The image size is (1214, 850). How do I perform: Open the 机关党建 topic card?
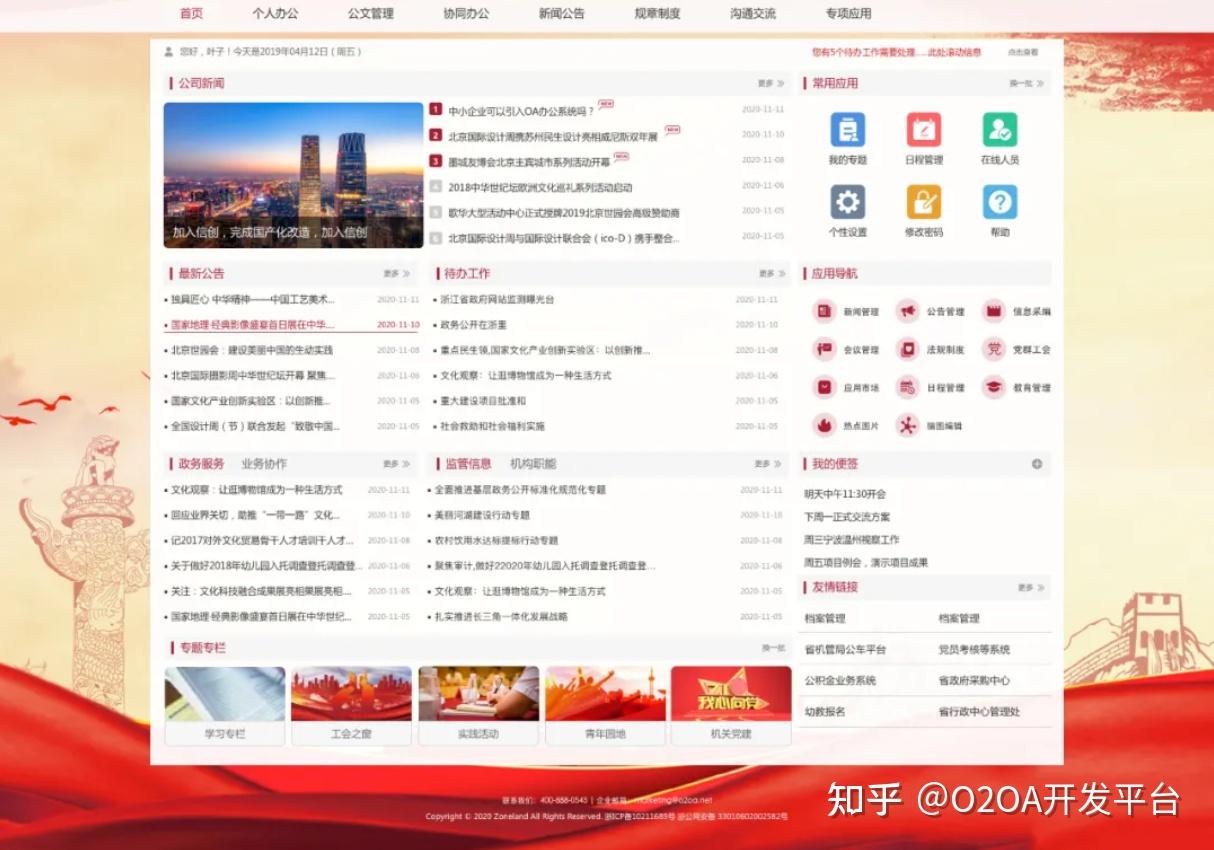(731, 706)
